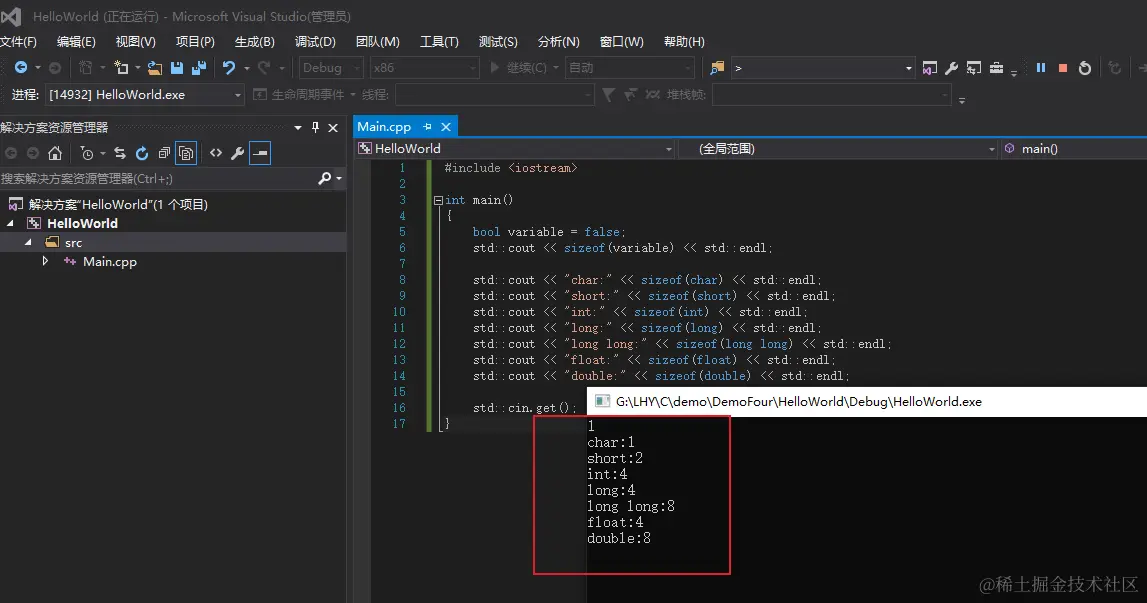Open pending changes filter clock icon

(x=87, y=153)
